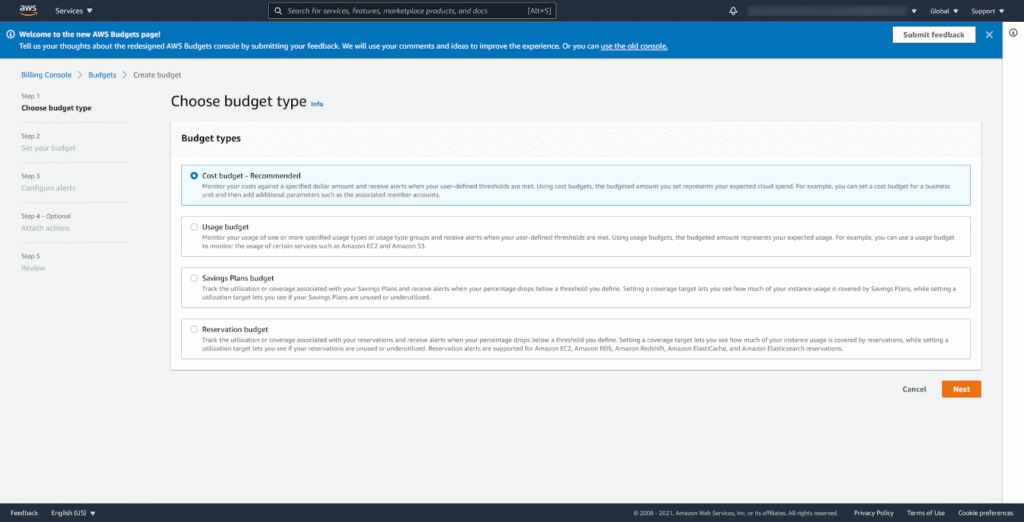Open the Global region dropdown
The image size is (1024, 522).
coord(944,11)
